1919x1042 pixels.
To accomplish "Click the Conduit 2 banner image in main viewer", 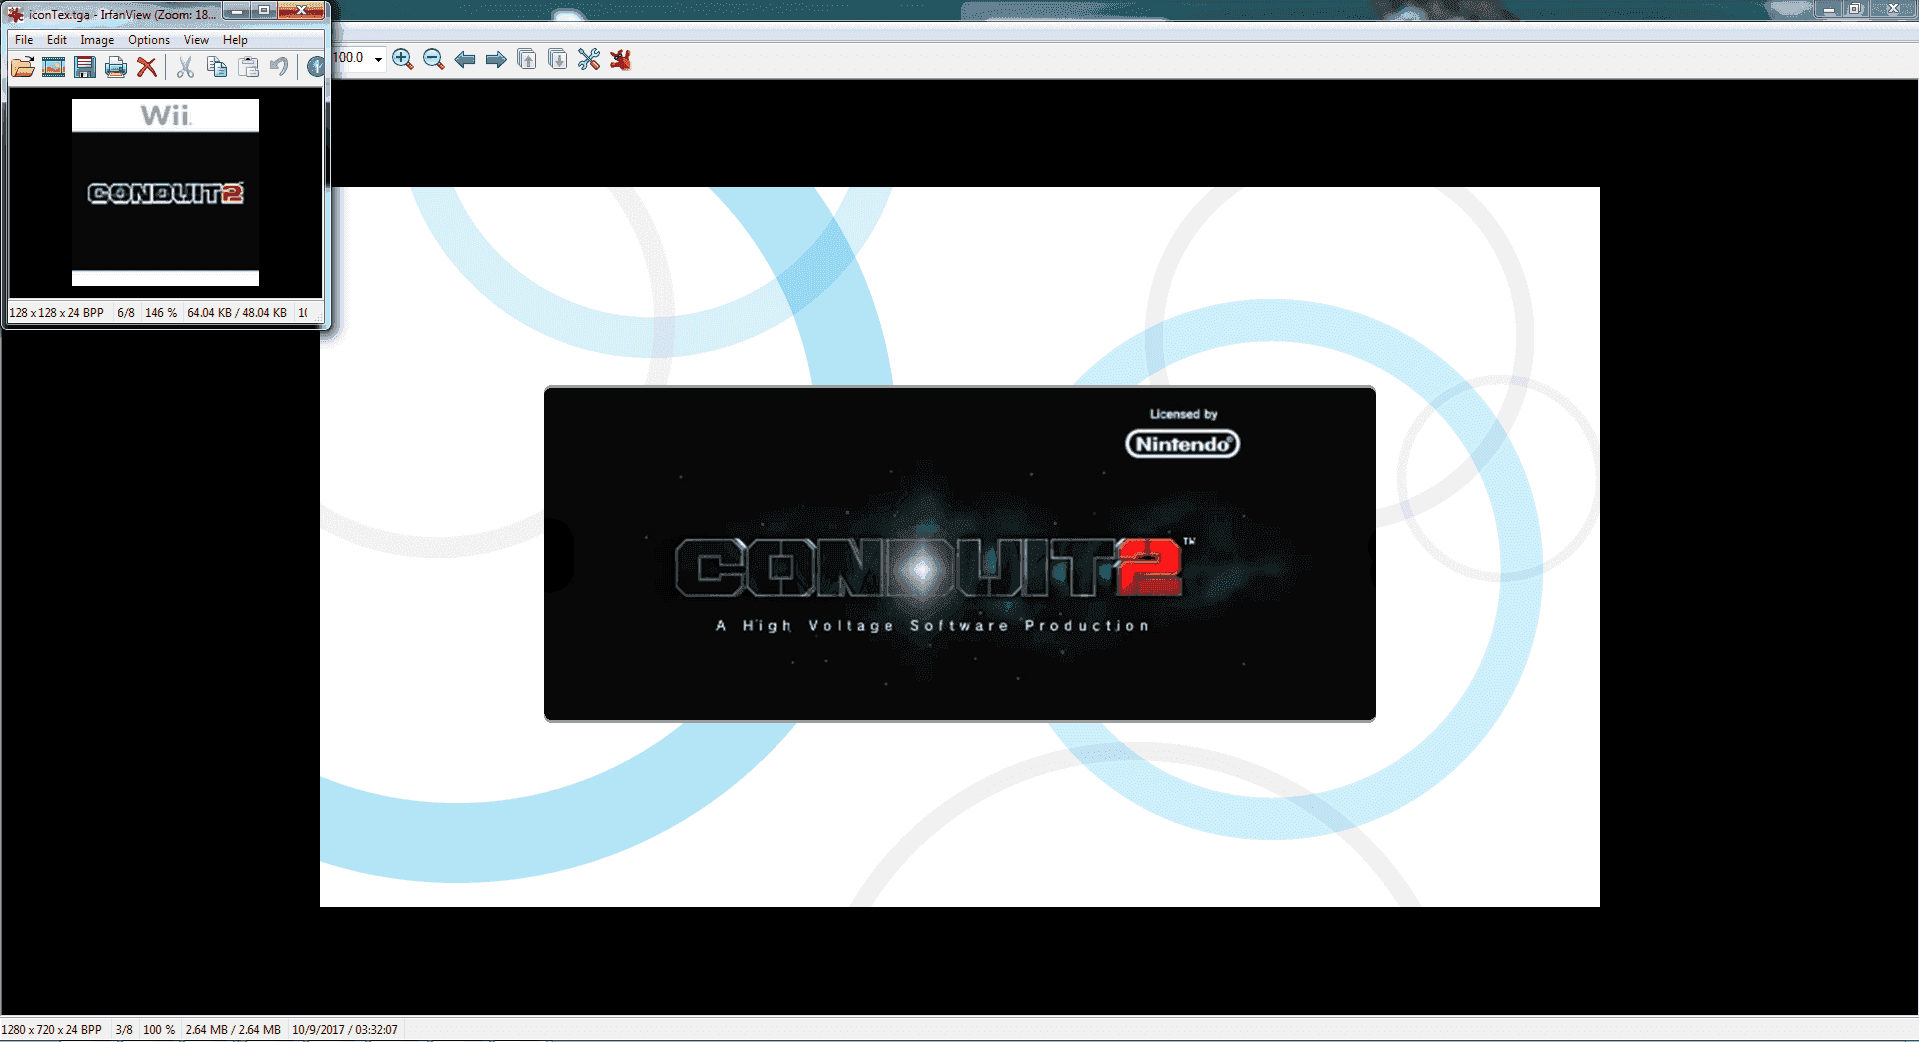I will click(960, 553).
